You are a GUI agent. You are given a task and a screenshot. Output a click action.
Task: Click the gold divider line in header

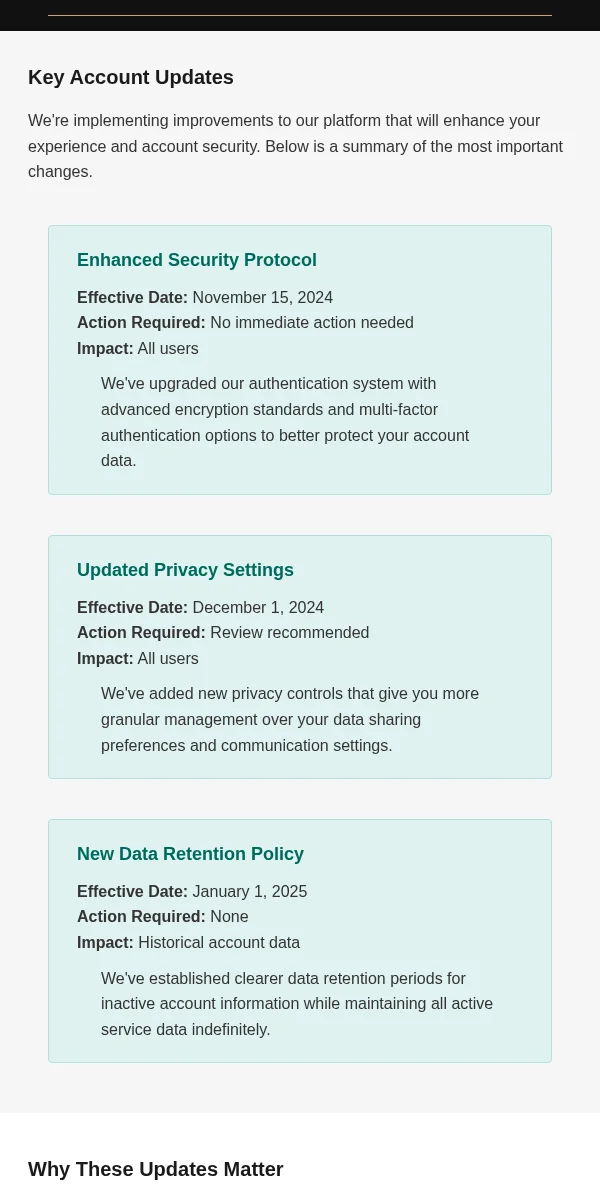pyautogui.click(x=300, y=15)
